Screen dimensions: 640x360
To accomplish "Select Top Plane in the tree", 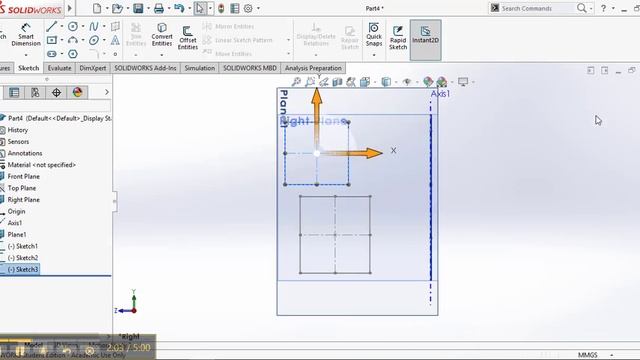I will pos(22,188).
